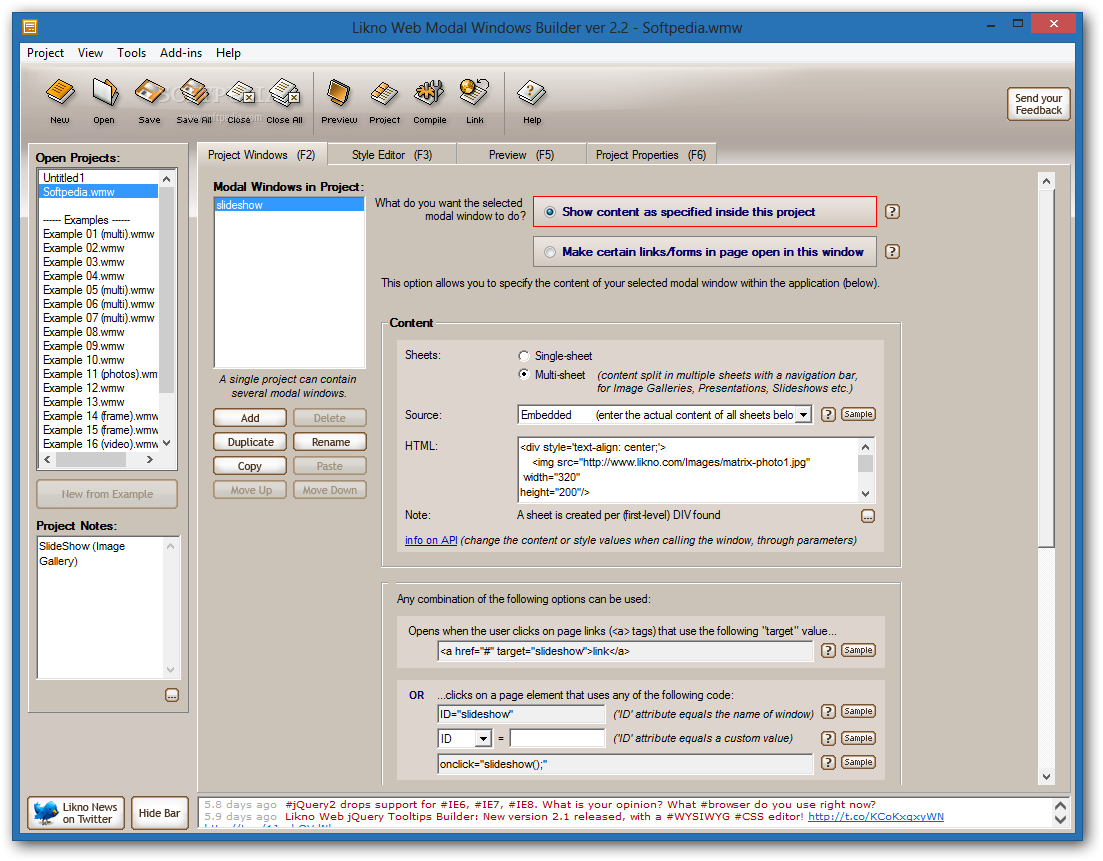Click Sample button for target link field

click(858, 650)
